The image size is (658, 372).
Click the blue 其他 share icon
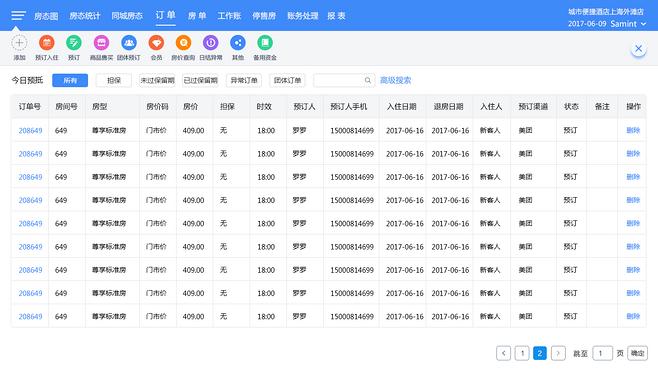[238, 43]
